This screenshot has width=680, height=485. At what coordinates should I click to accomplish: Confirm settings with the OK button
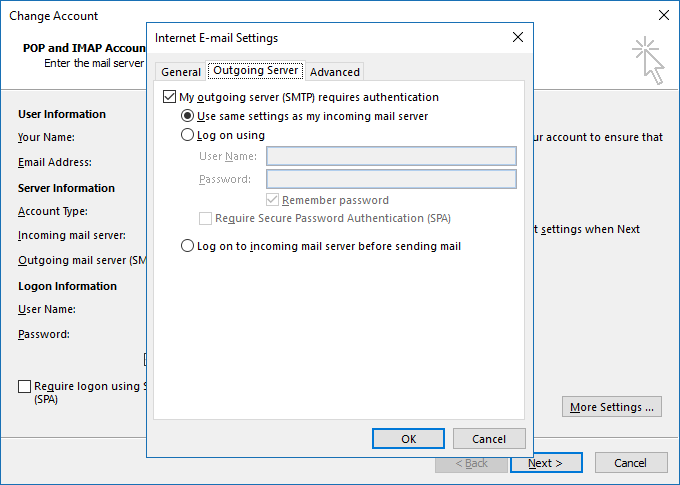408,439
